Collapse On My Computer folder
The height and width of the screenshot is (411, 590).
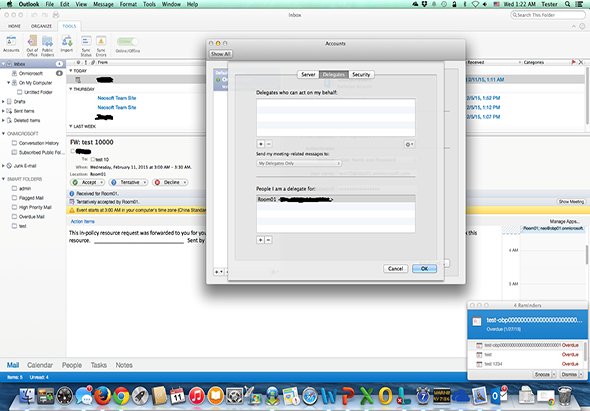click(9, 82)
